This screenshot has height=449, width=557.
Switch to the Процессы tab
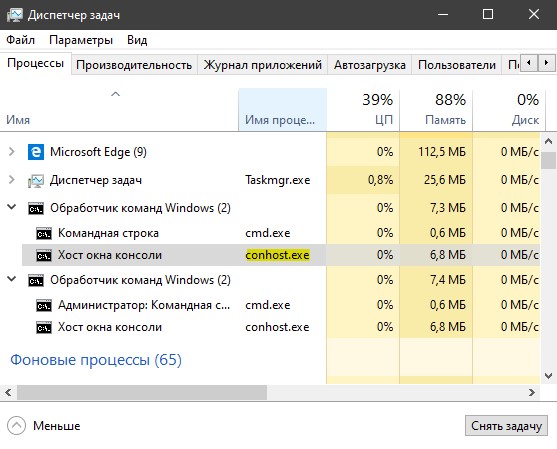pyautogui.click(x=36, y=63)
